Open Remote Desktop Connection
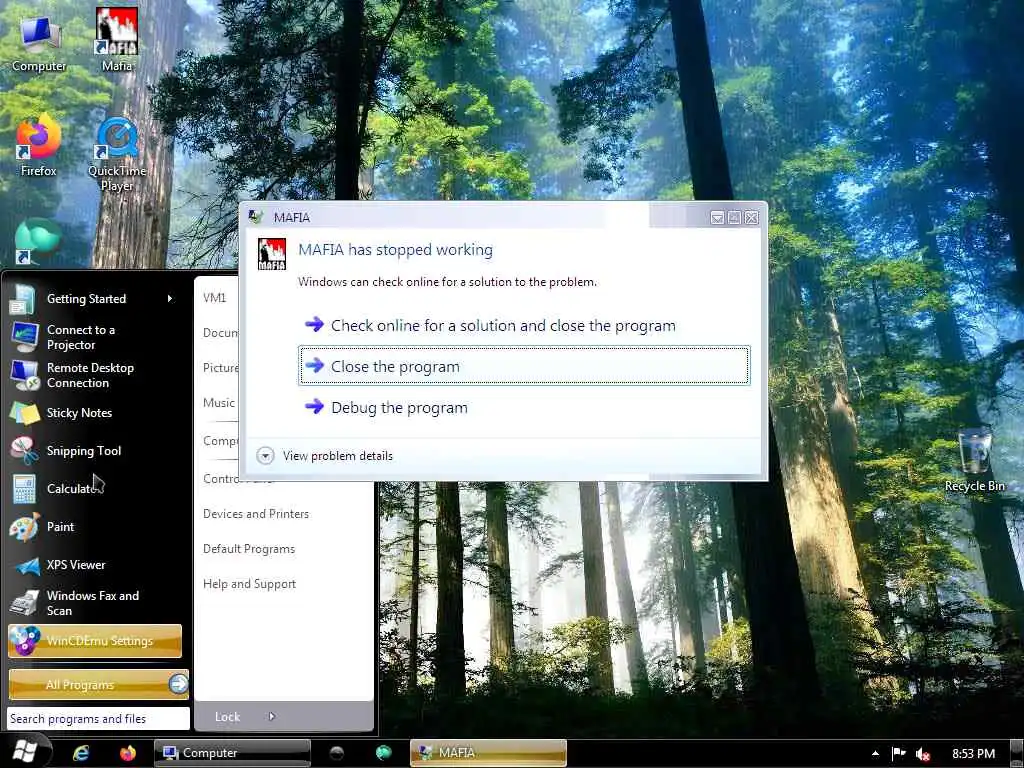1024x768 pixels. click(95, 375)
